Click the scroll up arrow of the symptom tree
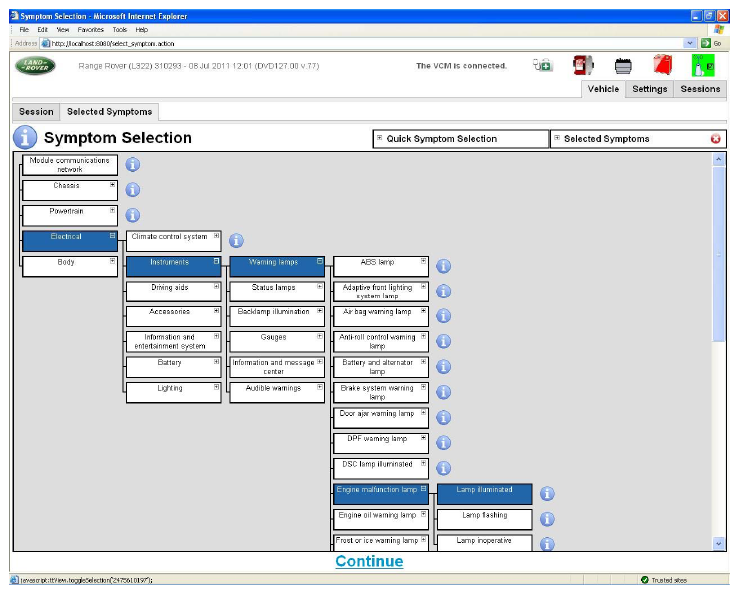 coord(718,159)
